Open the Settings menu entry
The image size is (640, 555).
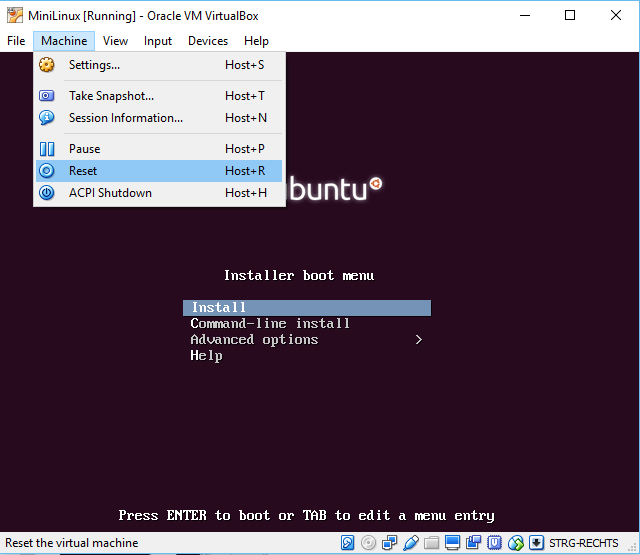coord(159,65)
